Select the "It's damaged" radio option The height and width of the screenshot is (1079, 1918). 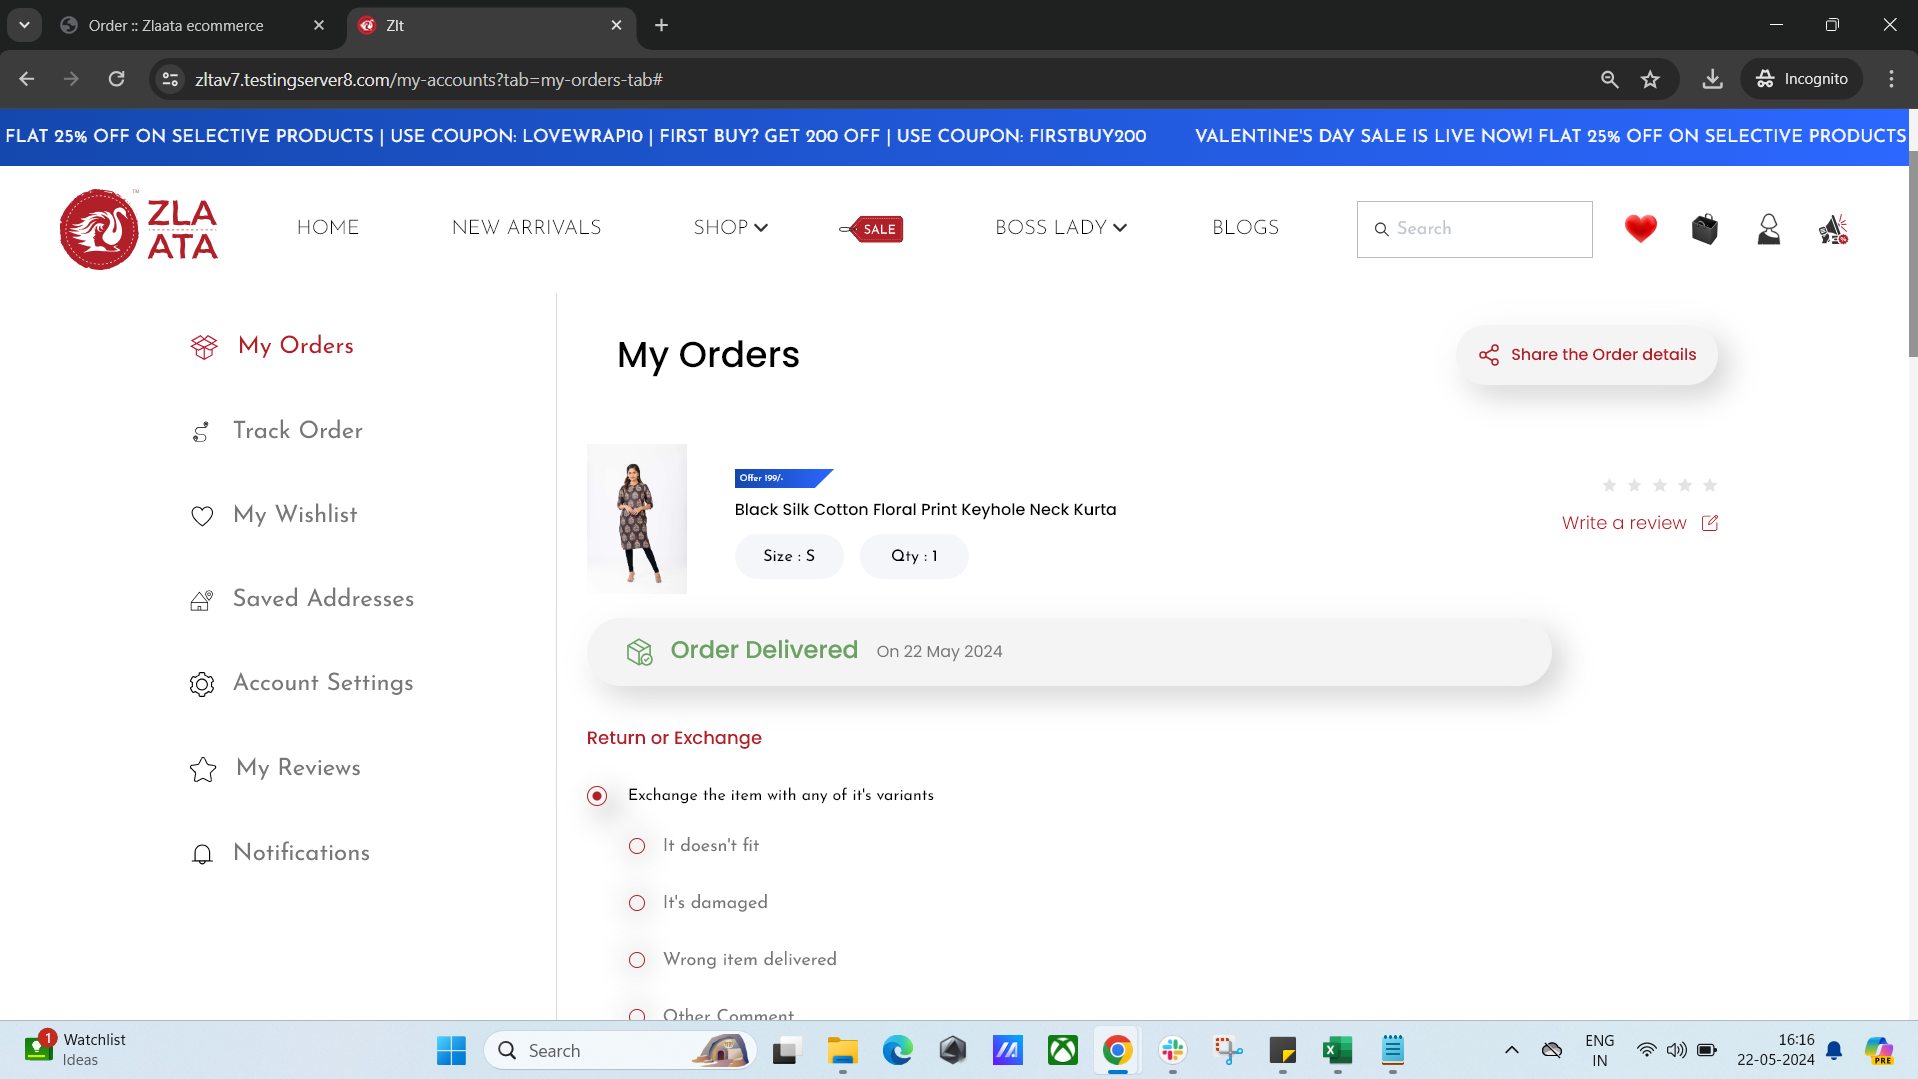point(637,903)
